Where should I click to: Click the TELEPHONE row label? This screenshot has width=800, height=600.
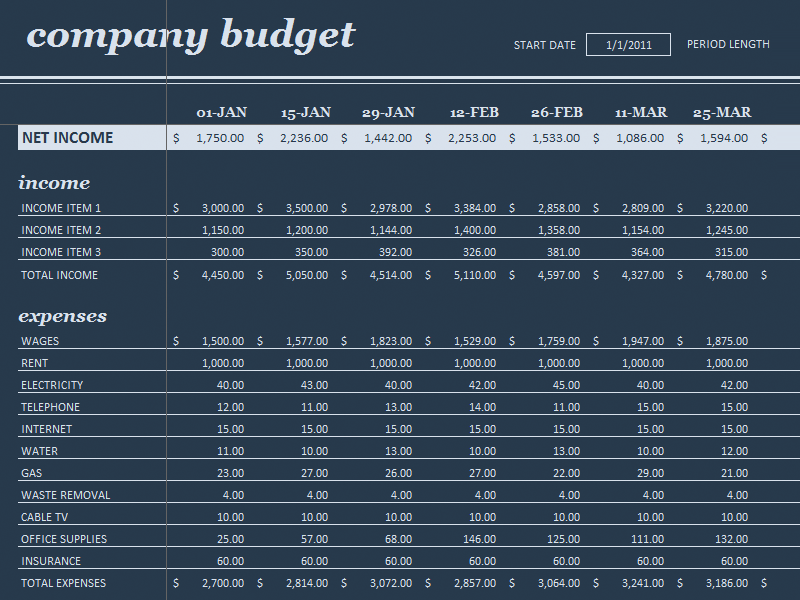(x=51, y=407)
